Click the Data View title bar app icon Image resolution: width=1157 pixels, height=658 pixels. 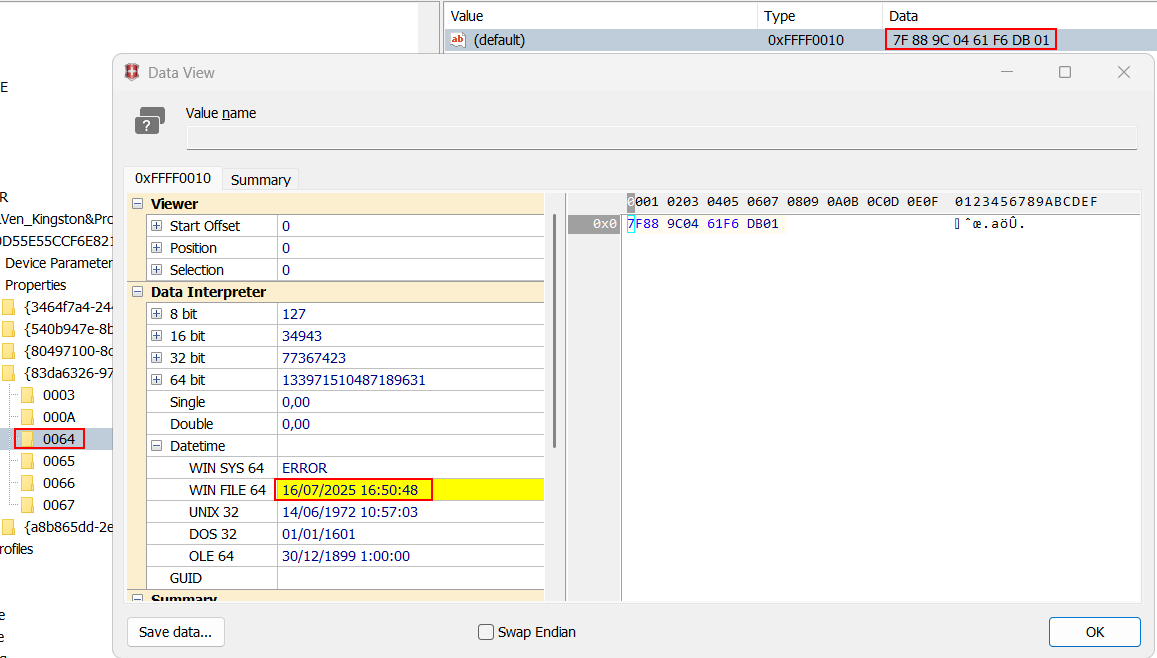[132, 72]
